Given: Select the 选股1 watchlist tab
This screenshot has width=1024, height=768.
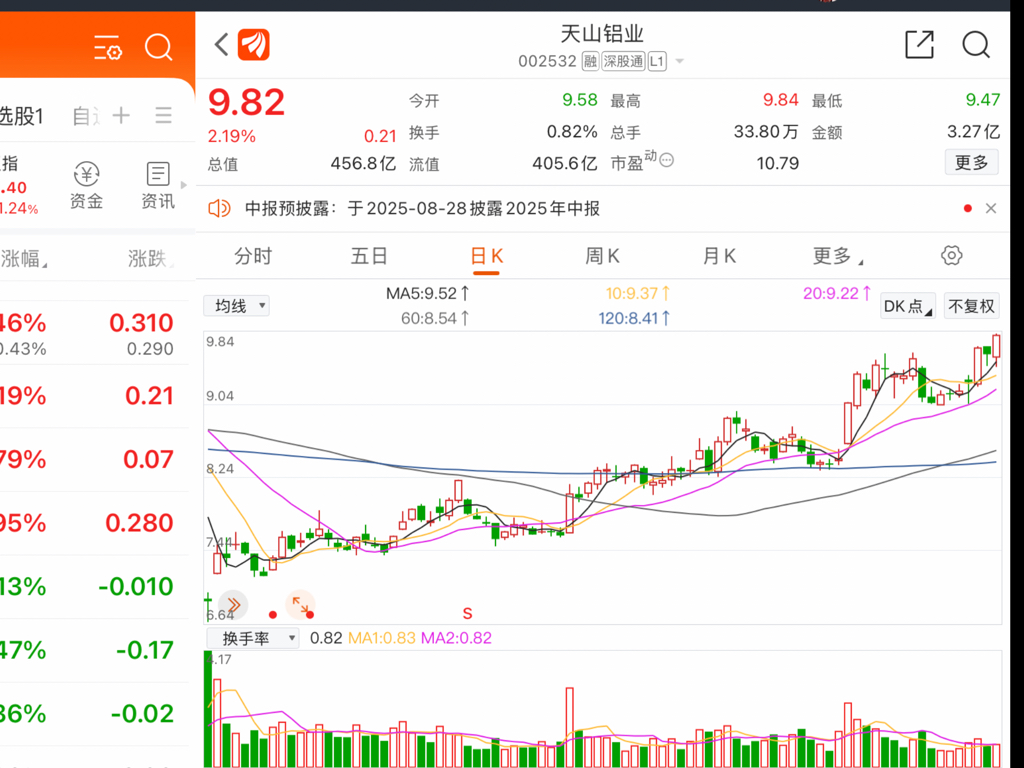Looking at the screenshot, I should (22, 116).
